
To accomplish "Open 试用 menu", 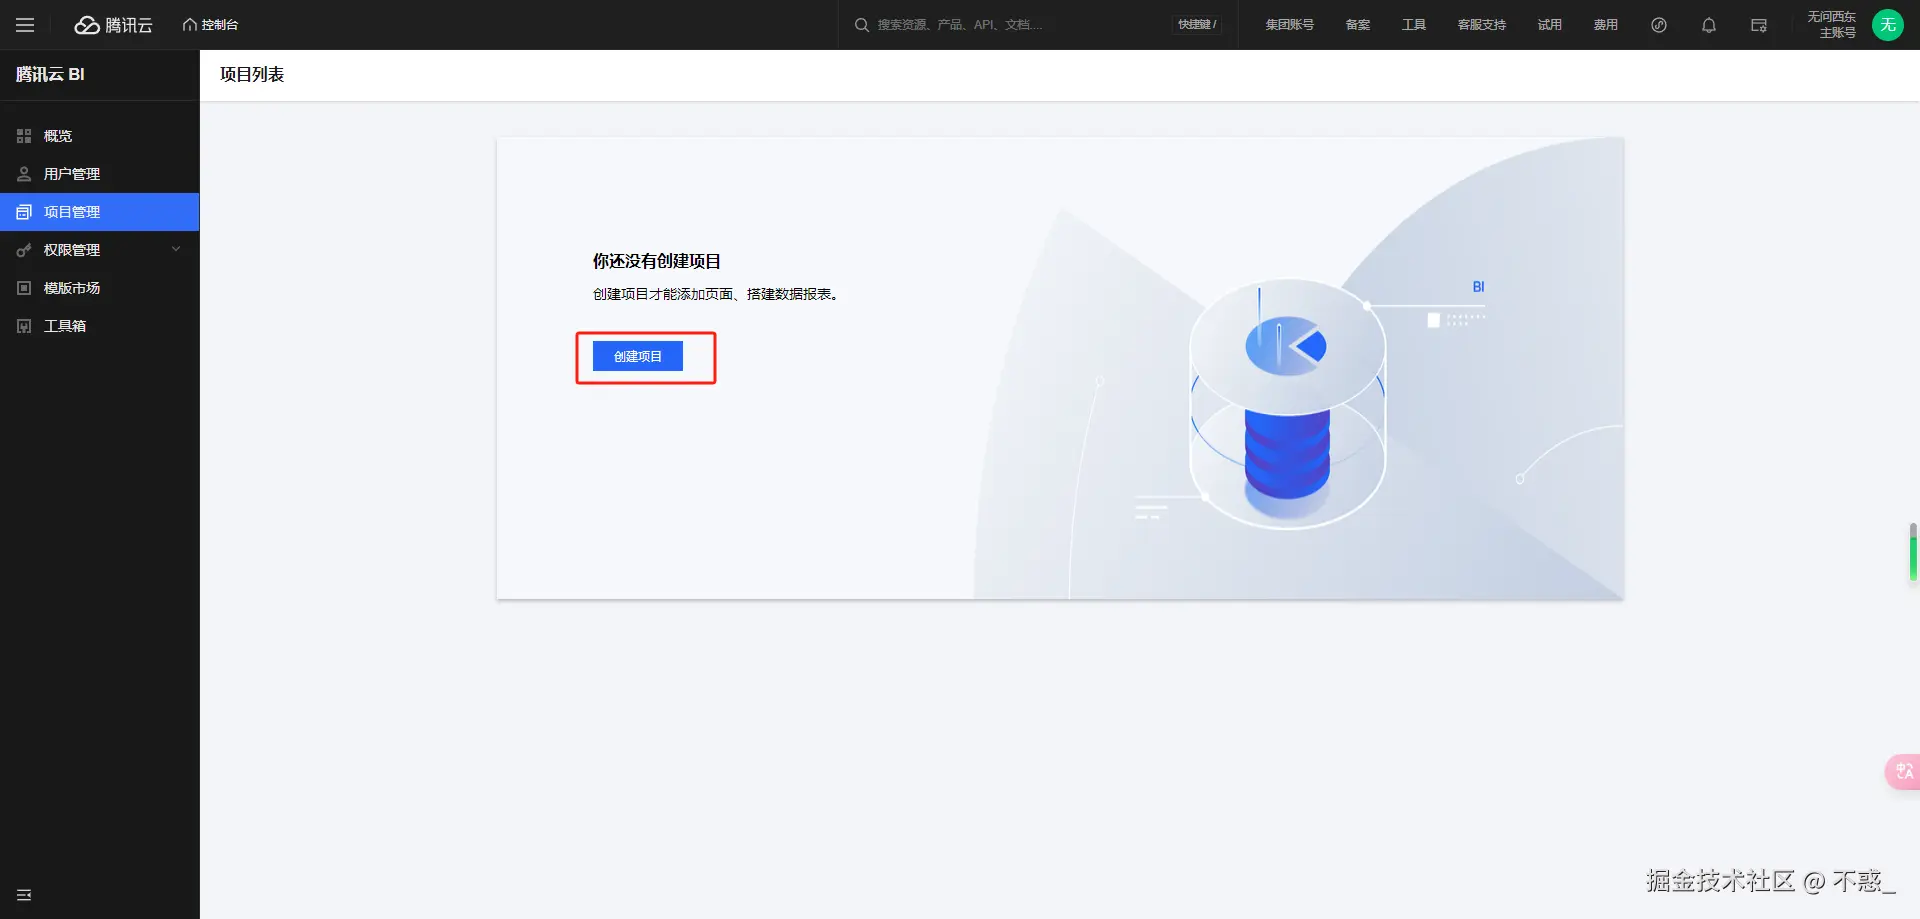I will [1550, 25].
